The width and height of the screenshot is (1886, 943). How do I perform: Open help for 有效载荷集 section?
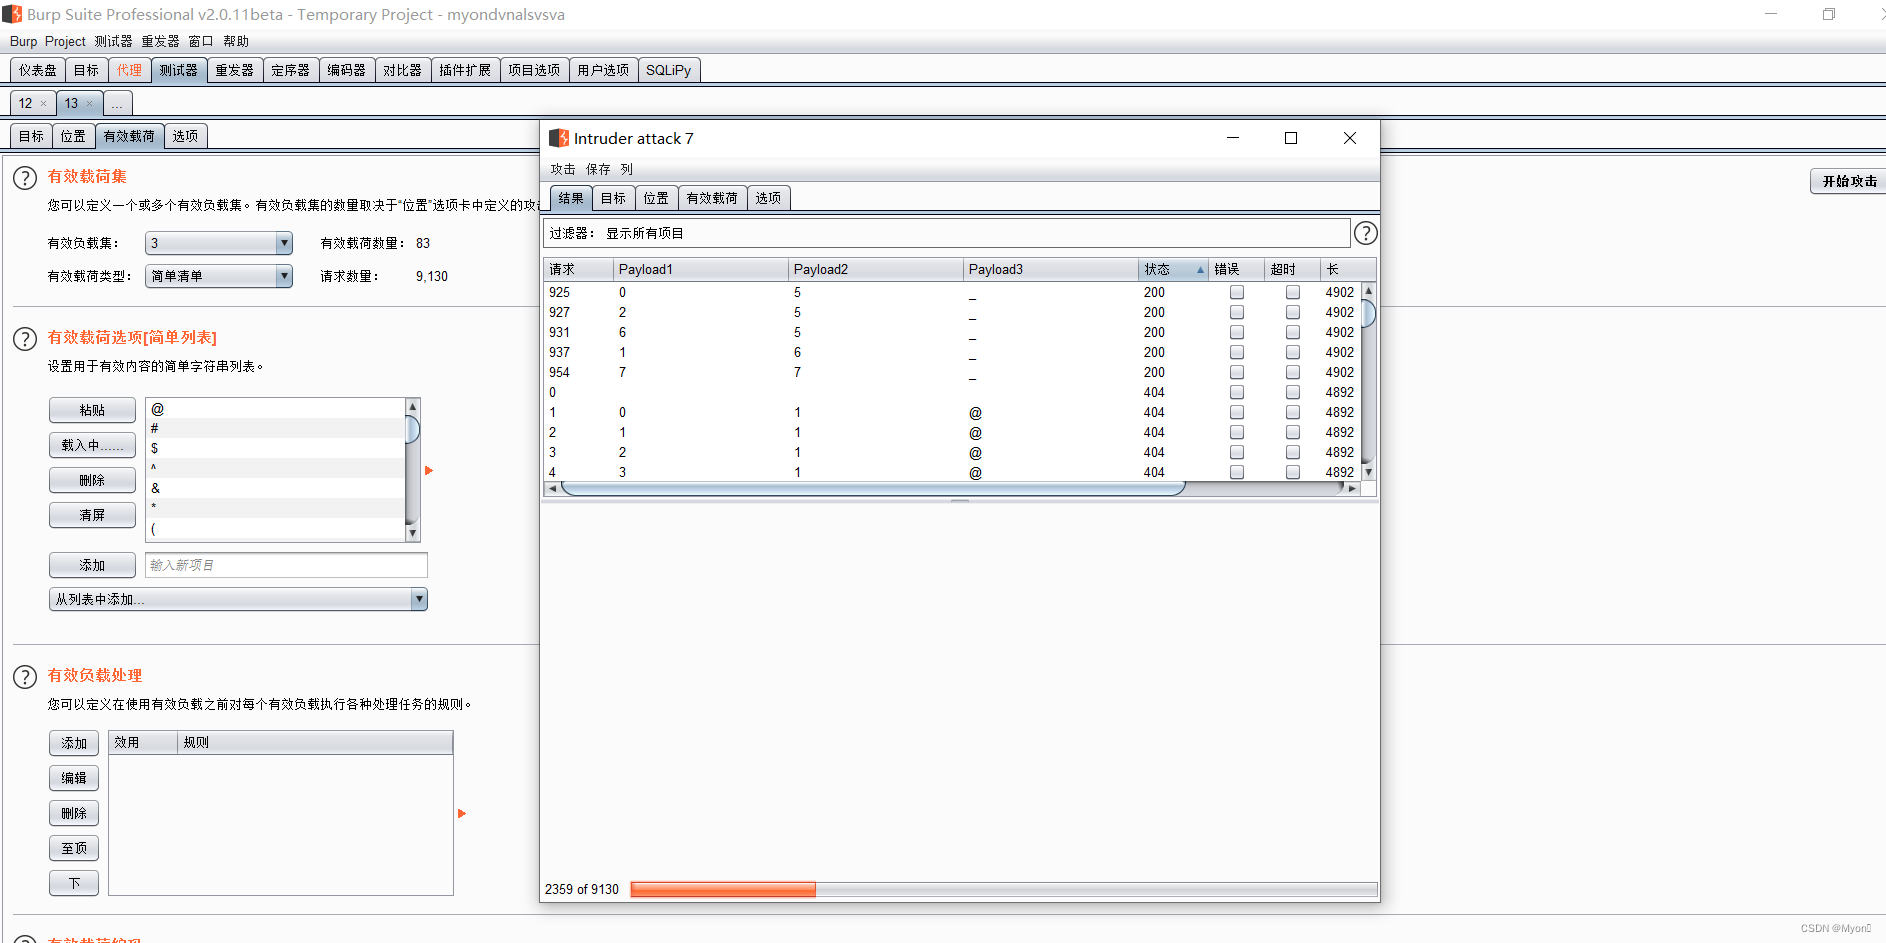tap(25, 178)
